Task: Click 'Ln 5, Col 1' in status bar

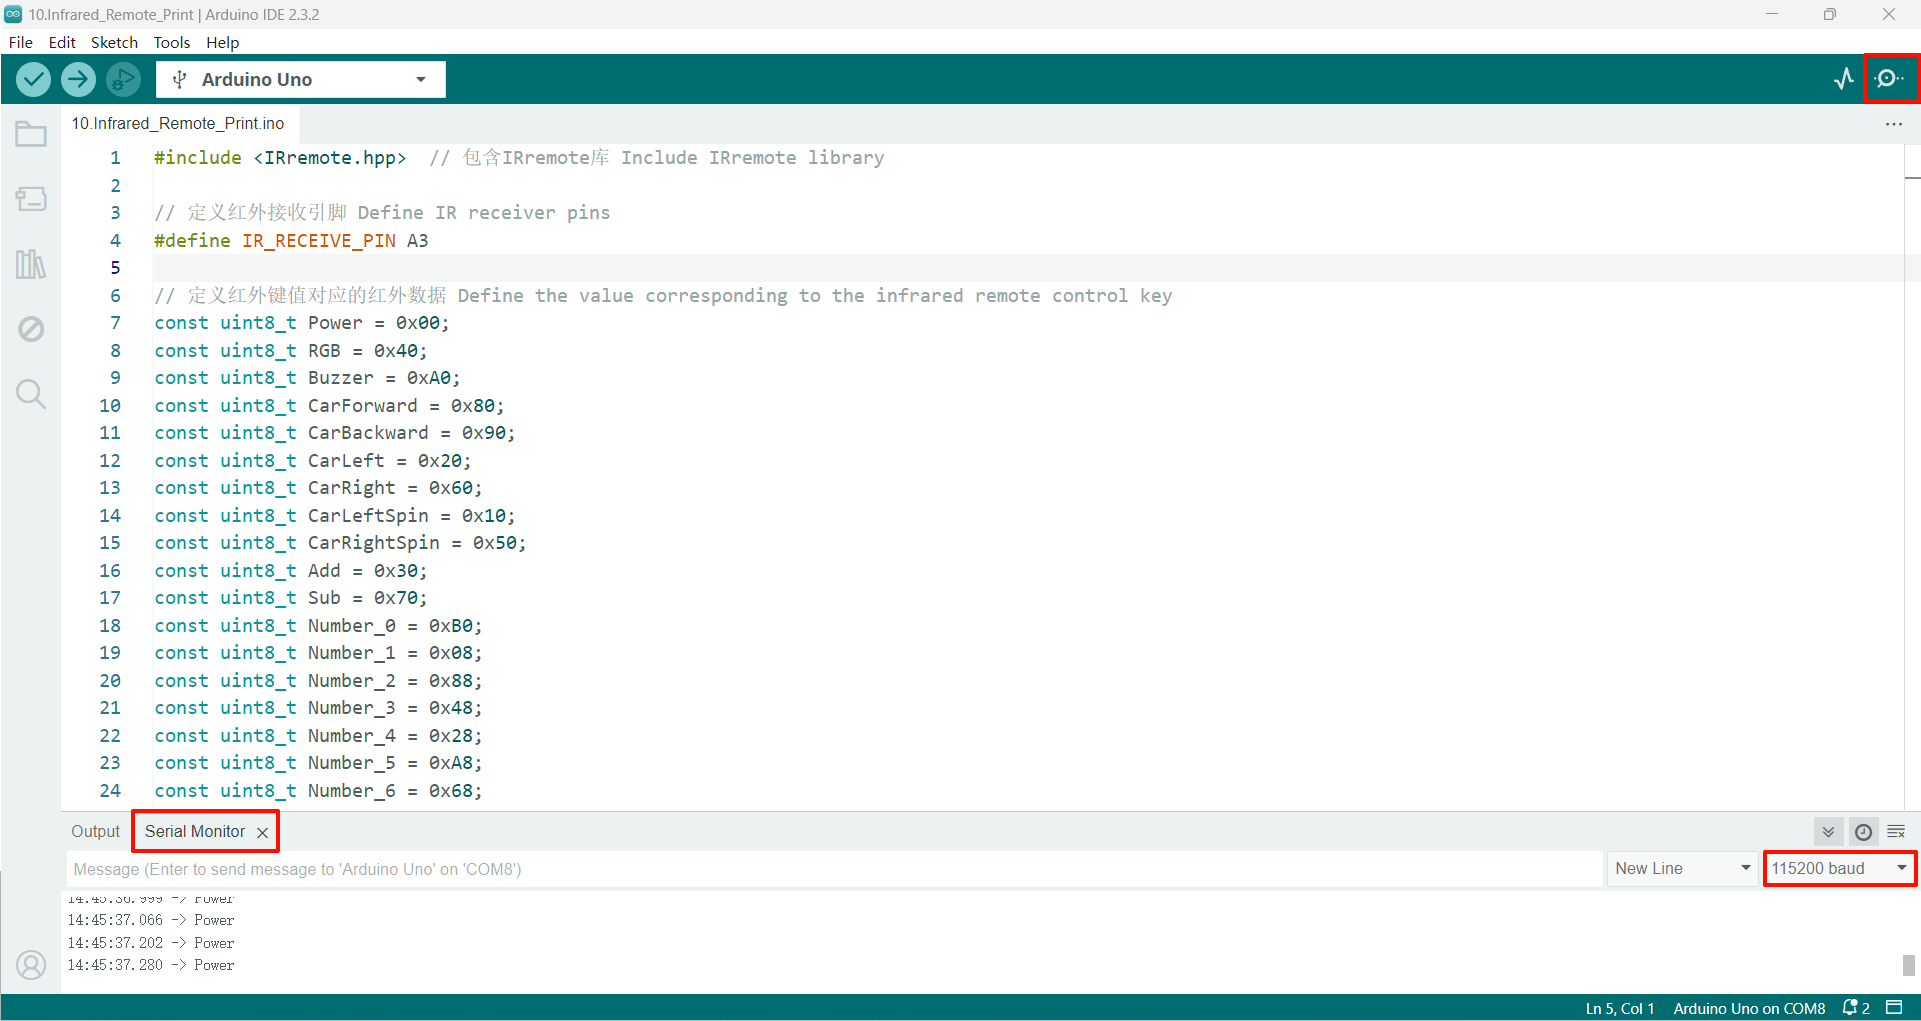Action: [1620, 1008]
